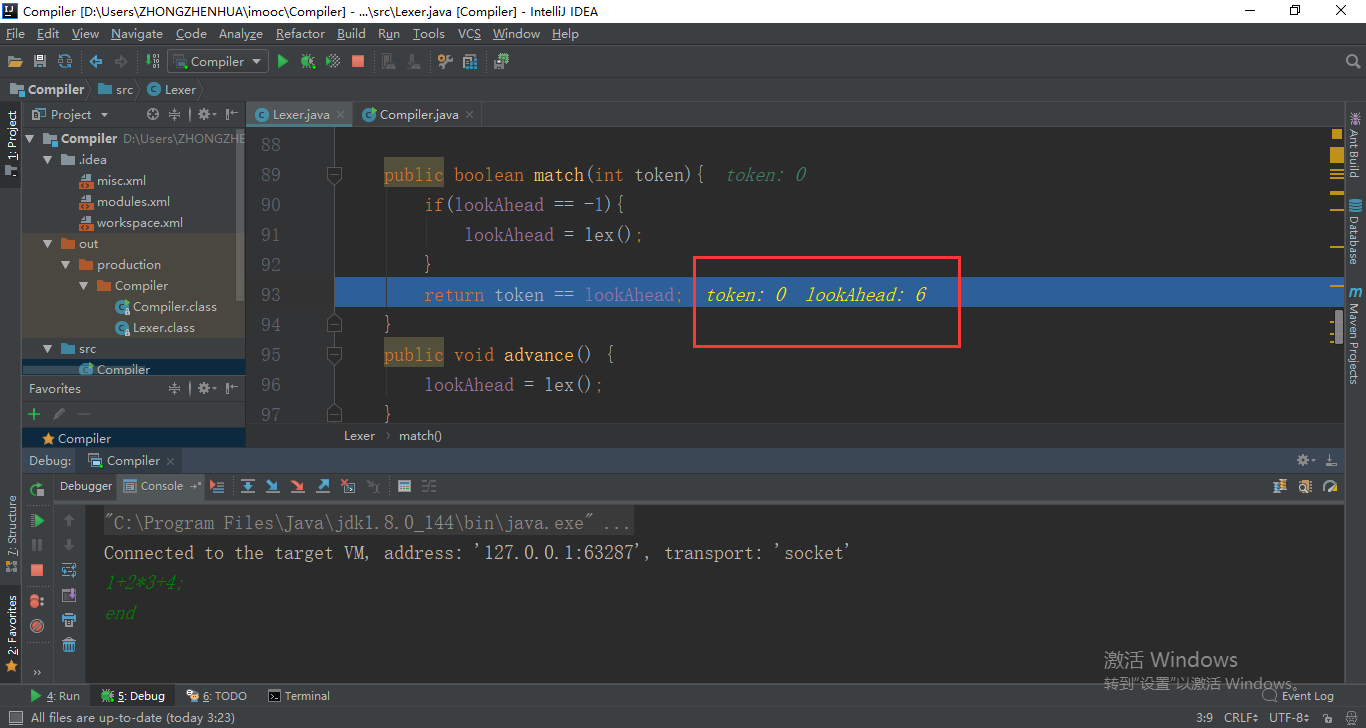Stop the process with the red square toolbar icon
This screenshot has width=1366, height=728.
click(x=358, y=61)
